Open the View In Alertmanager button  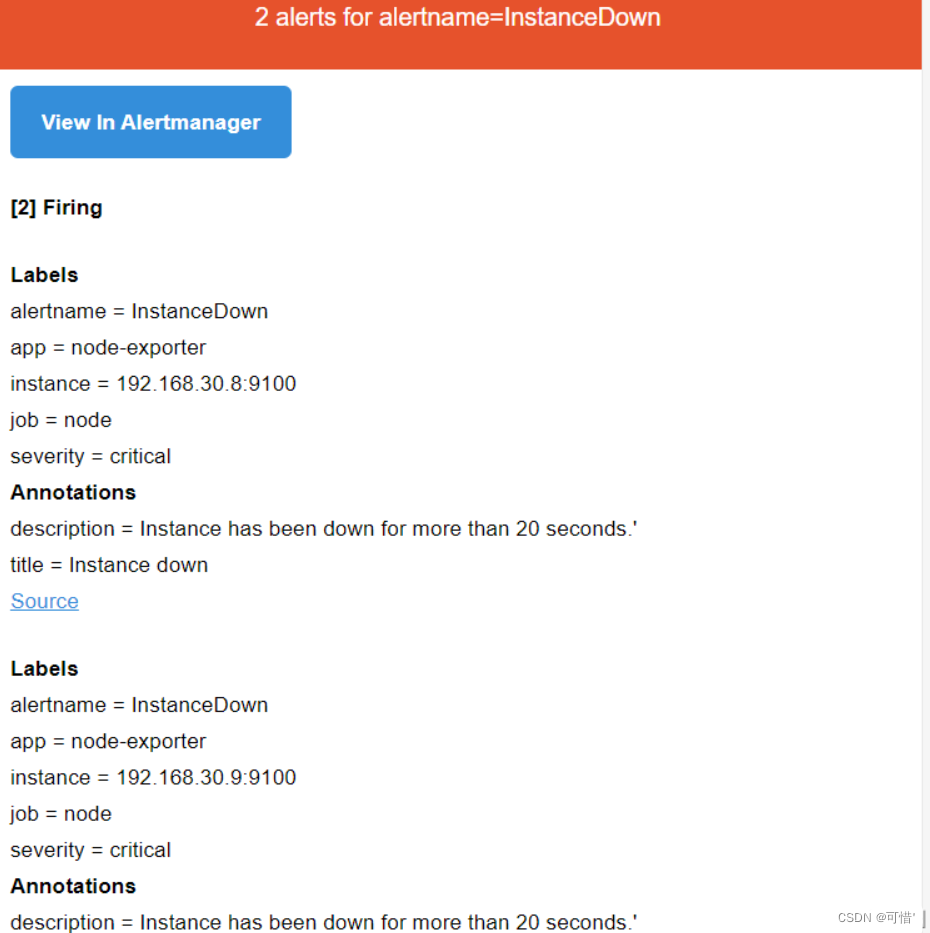[x=151, y=122]
